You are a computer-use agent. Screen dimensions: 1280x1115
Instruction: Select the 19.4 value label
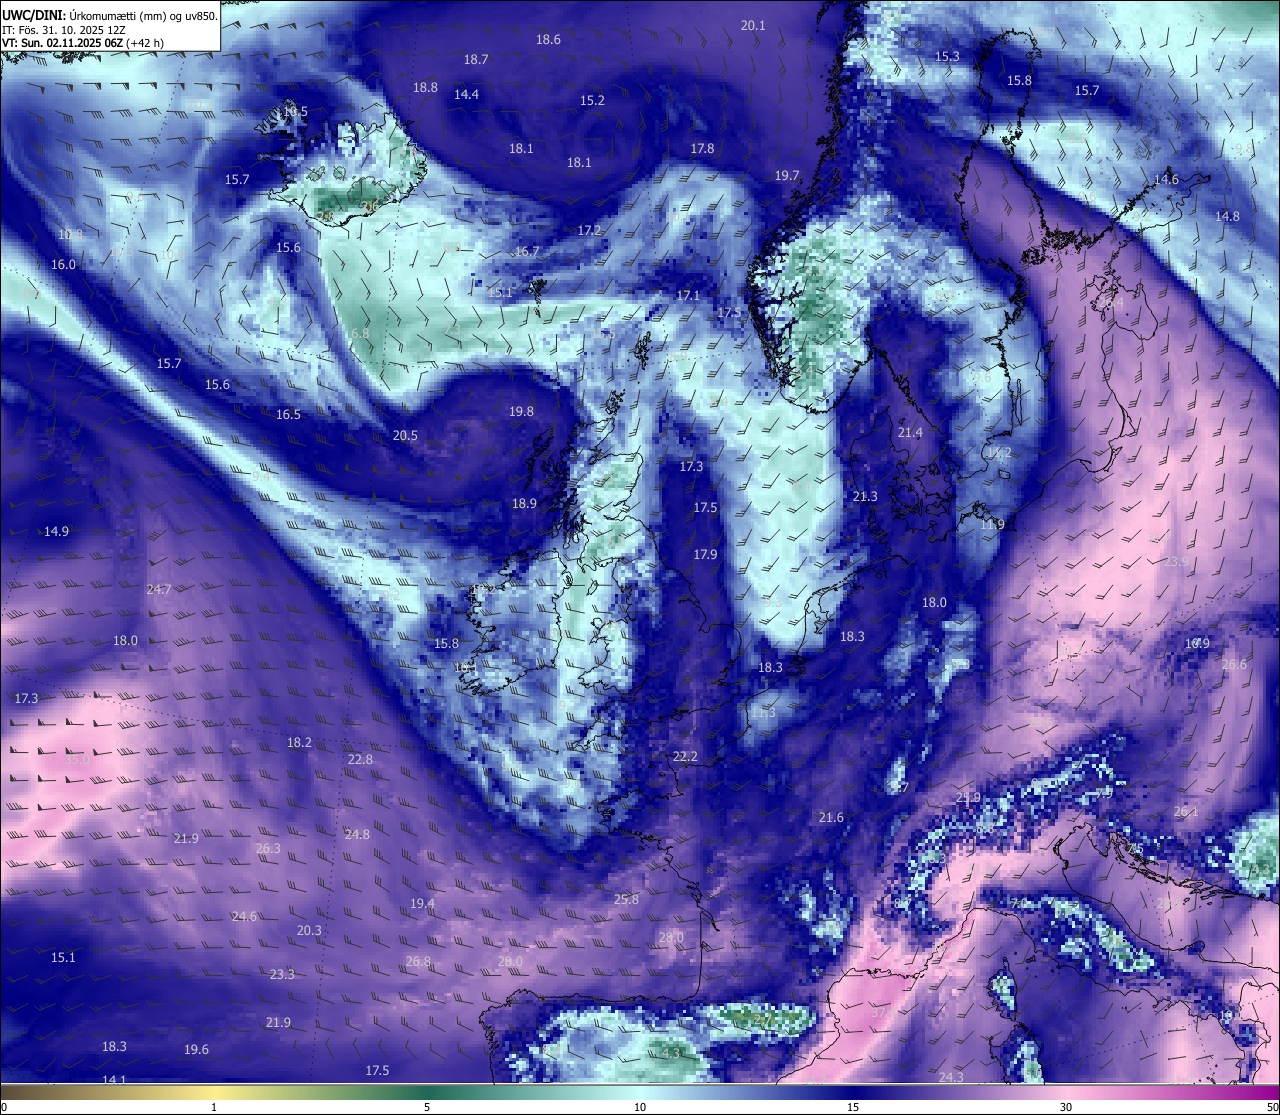(x=422, y=904)
